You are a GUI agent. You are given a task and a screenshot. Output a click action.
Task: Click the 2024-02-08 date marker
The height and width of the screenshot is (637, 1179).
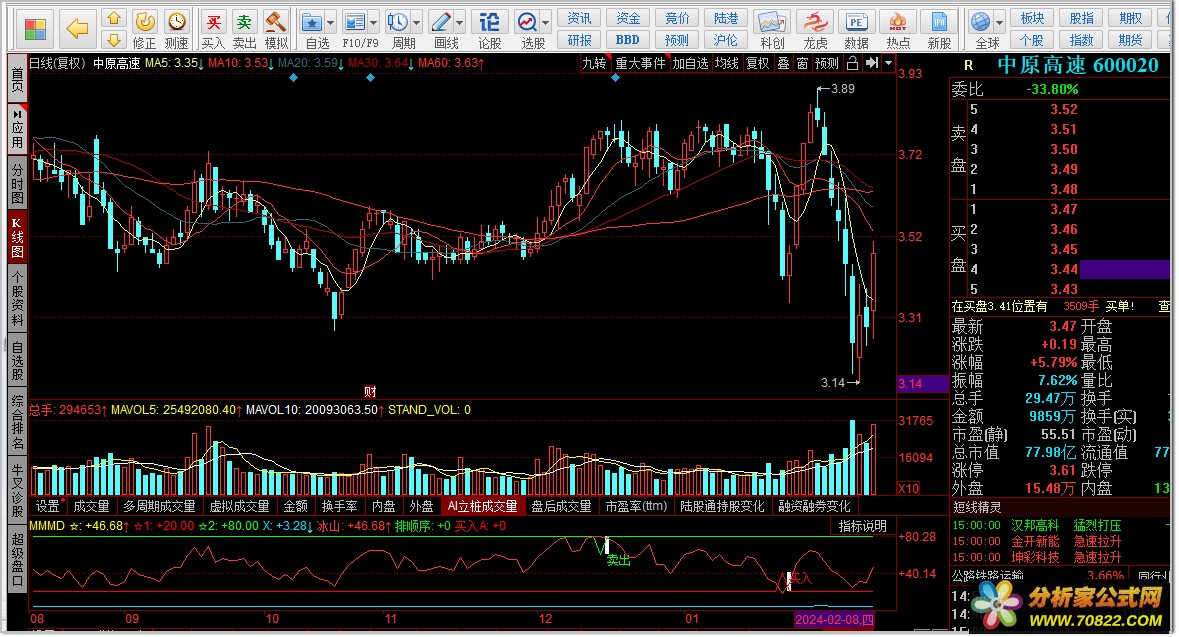click(835, 620)
